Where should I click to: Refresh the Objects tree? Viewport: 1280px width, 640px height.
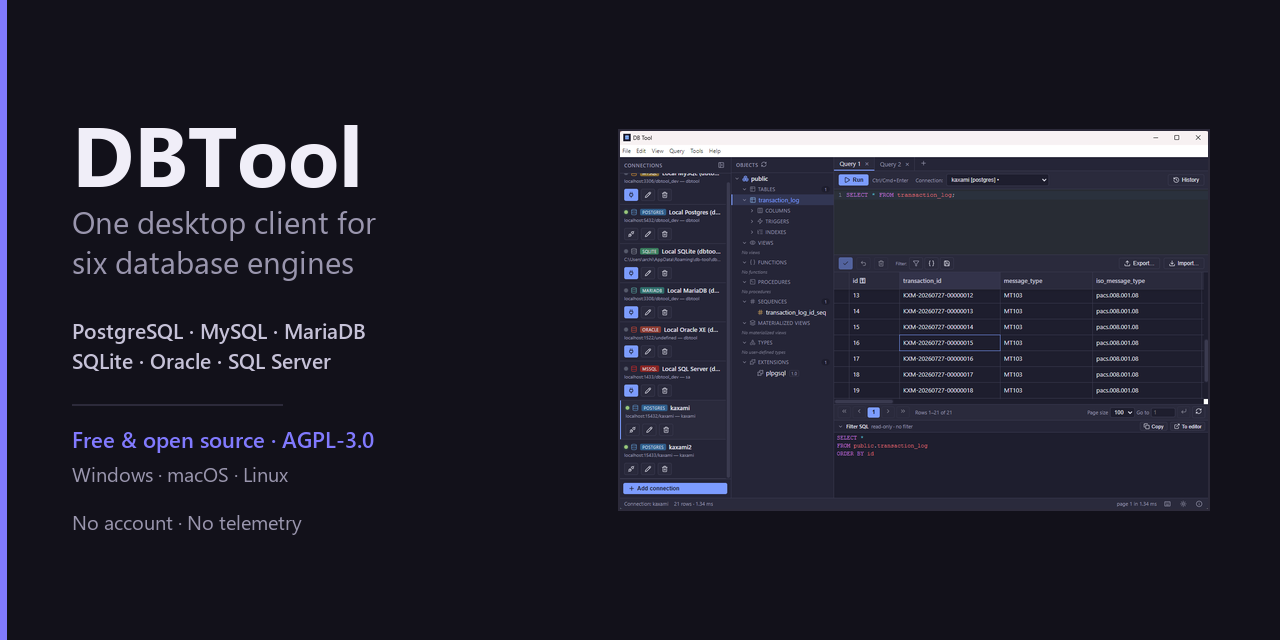tap(764, 165)
